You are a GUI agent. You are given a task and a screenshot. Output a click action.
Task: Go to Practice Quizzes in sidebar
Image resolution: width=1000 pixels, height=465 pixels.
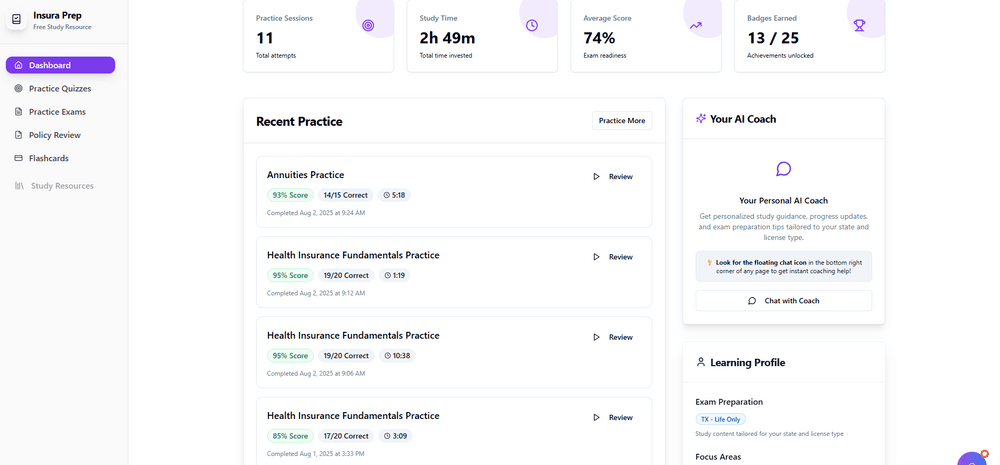[x=59, y=89]
